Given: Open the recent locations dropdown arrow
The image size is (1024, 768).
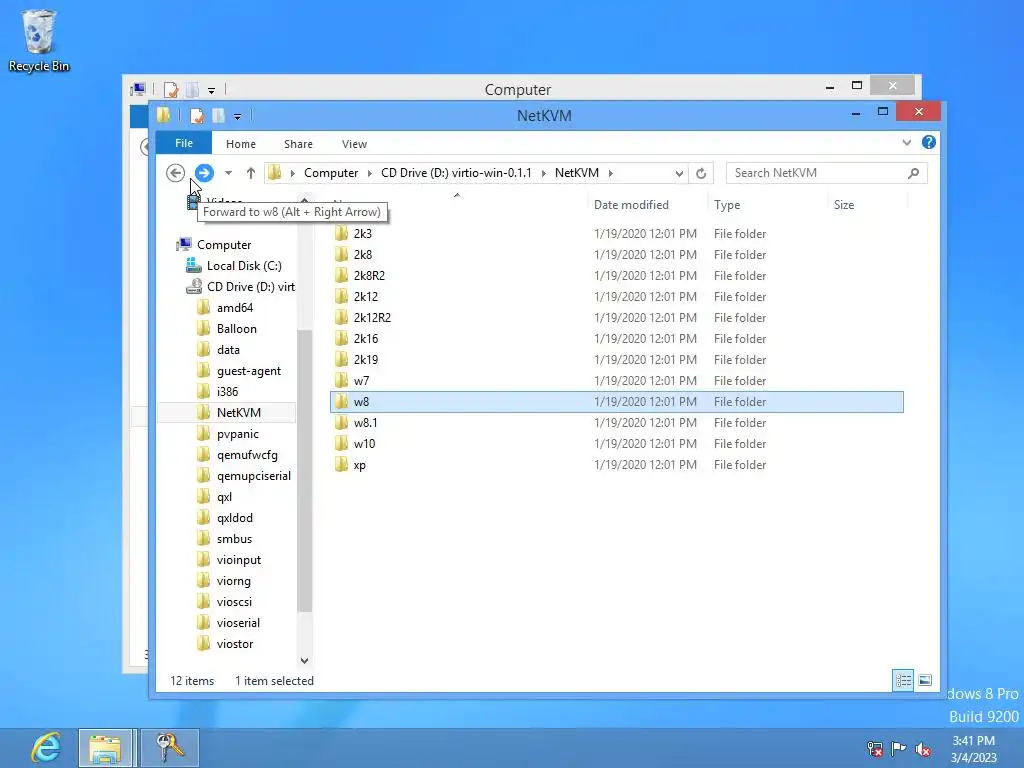Looking at the screenshot, I should coord(228,173).
